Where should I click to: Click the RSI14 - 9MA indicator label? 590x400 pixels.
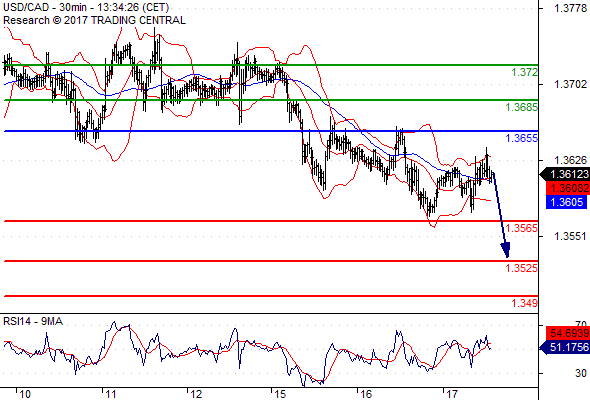33,321
